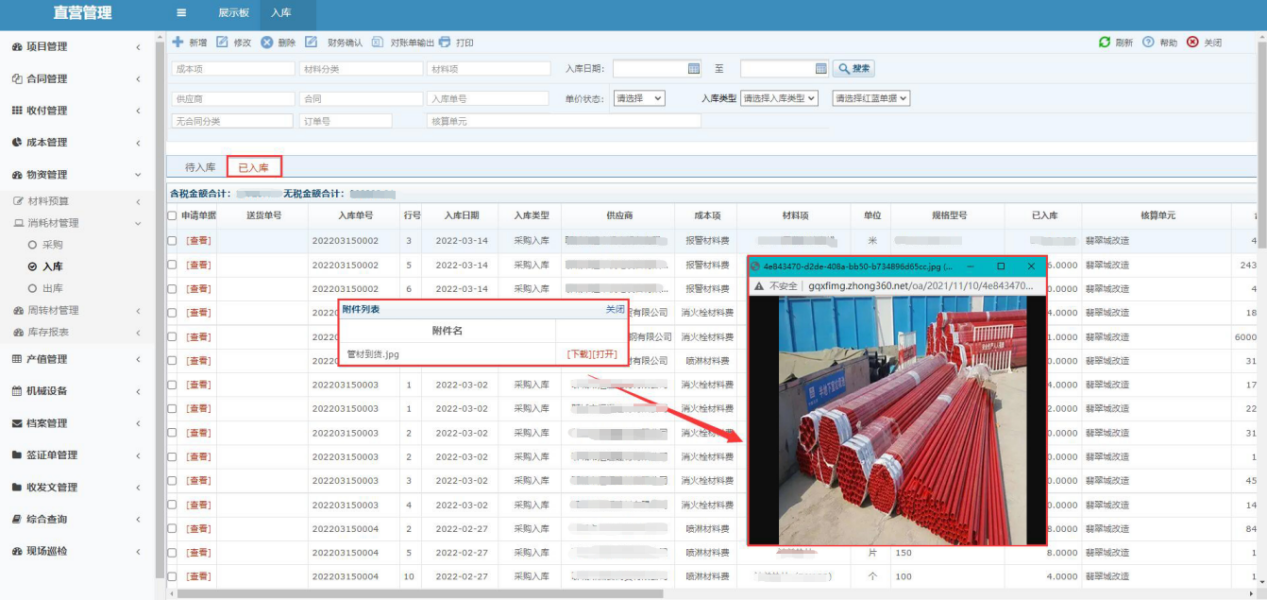Expand the 周转材管理 submenu

[x=78, y=310]
